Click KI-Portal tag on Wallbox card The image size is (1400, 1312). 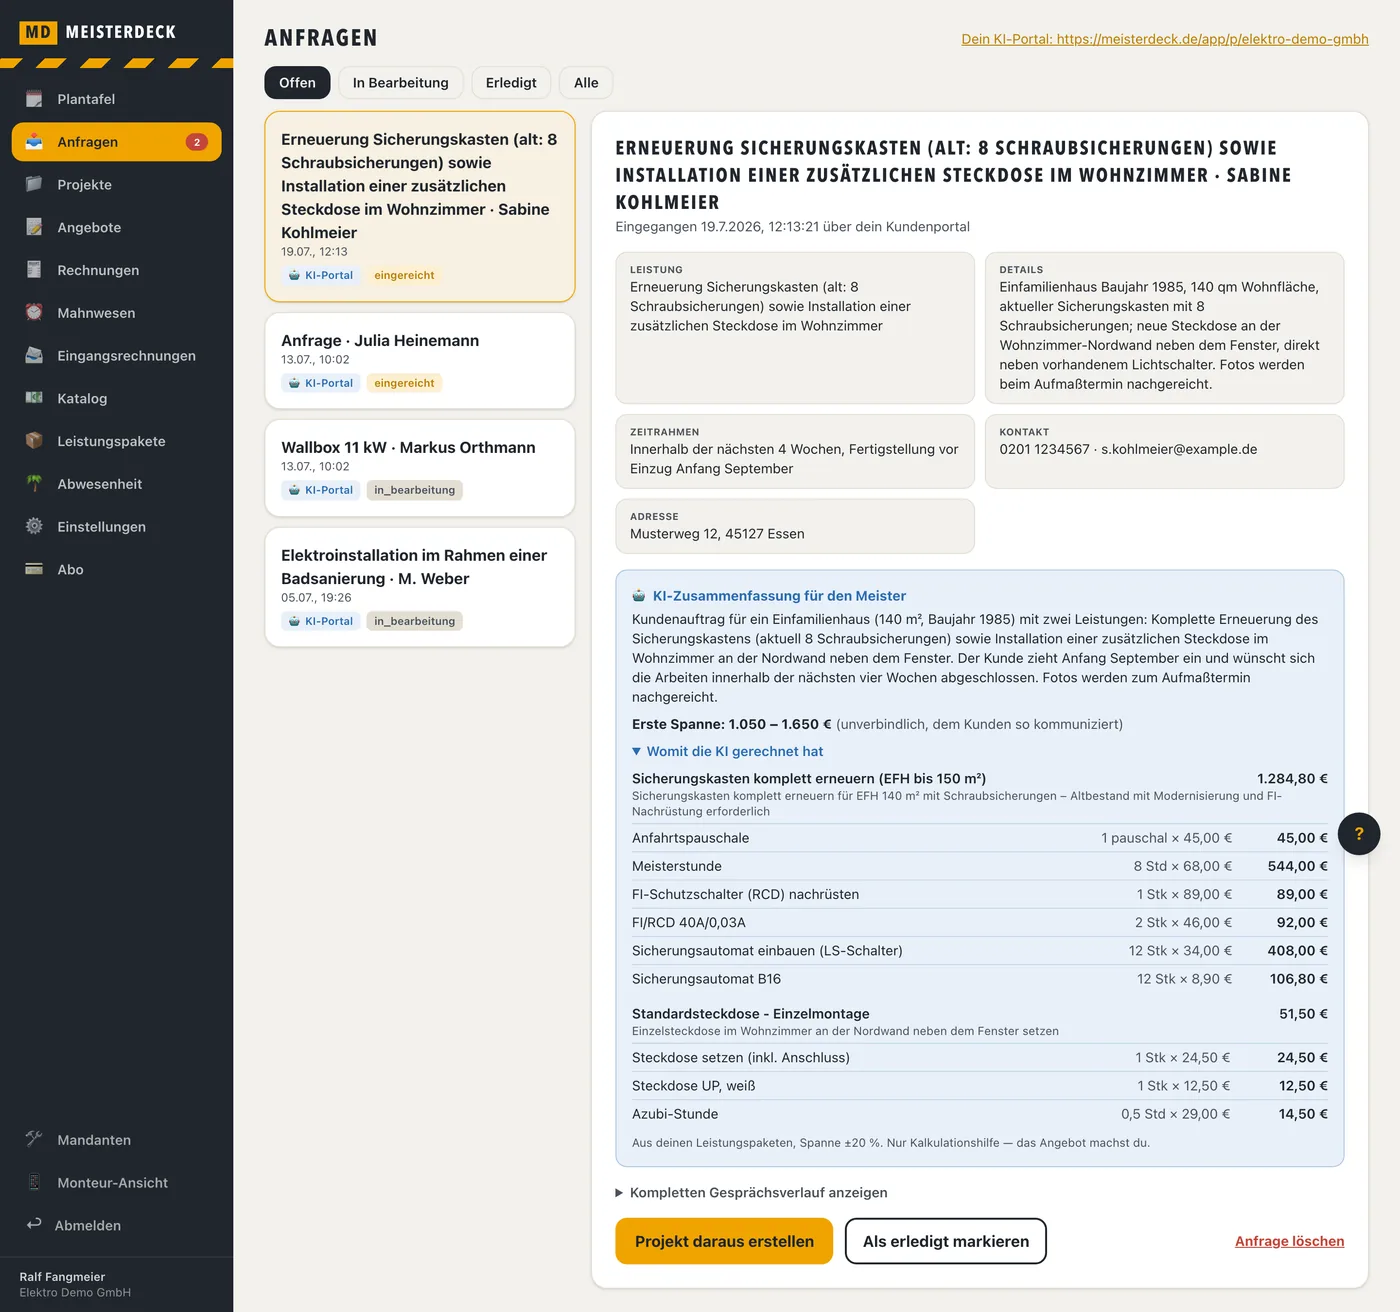[321, 490]
